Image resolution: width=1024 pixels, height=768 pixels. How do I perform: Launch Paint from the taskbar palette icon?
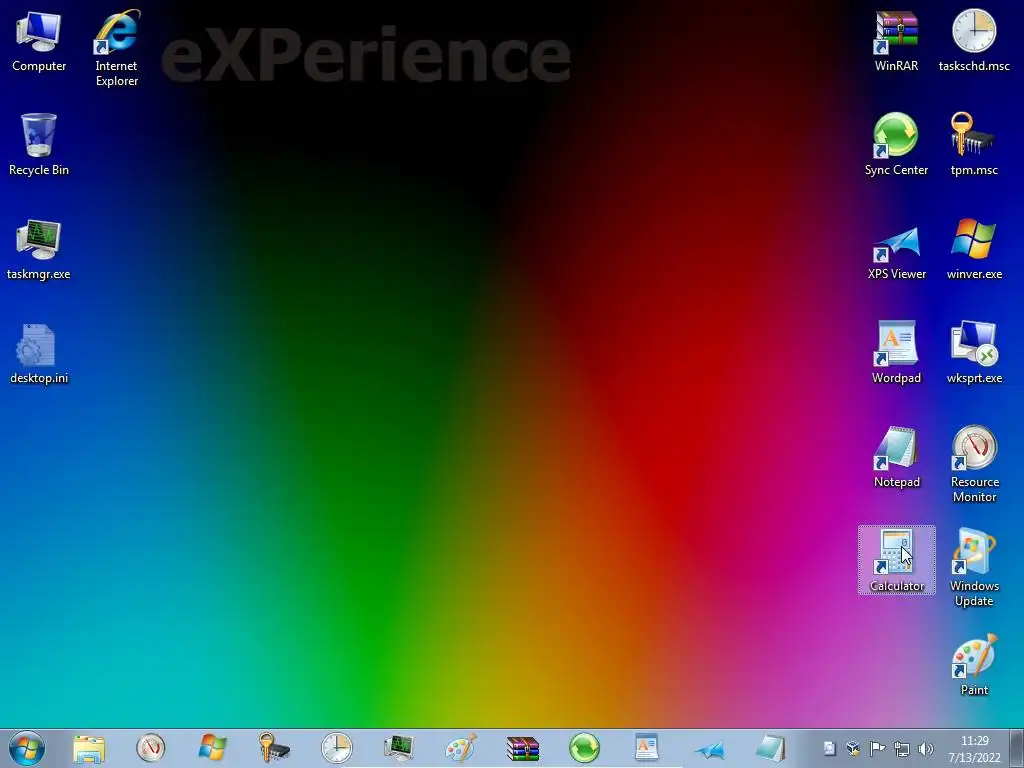[x=460, y=748]
